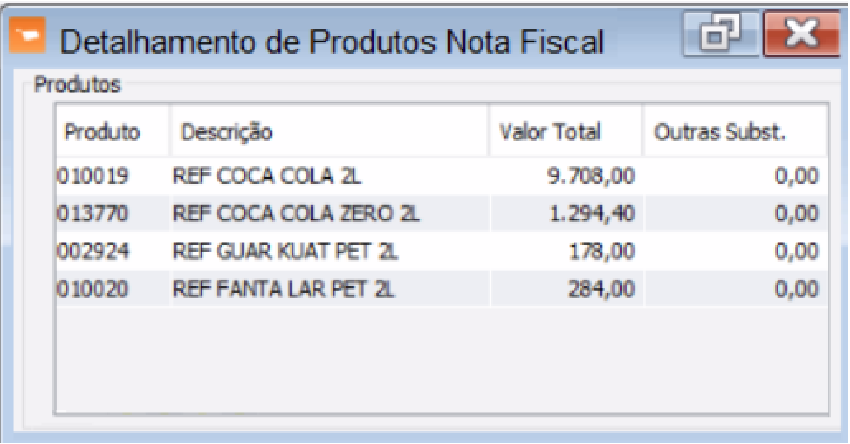Select product code 010020 cell
Image resolution: width=850 pixels, height=444 pixels.
coord(84,288)
